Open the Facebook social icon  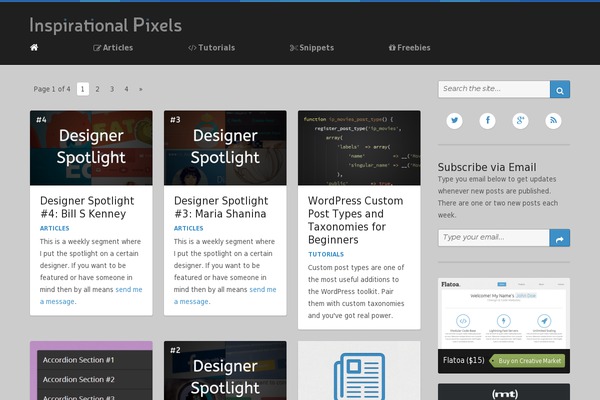point(487,121)
